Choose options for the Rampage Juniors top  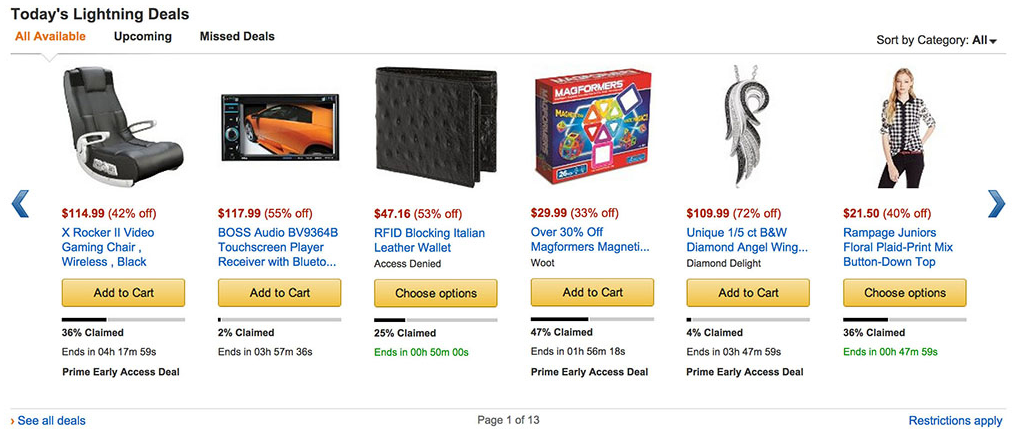(x=905, y=293)
